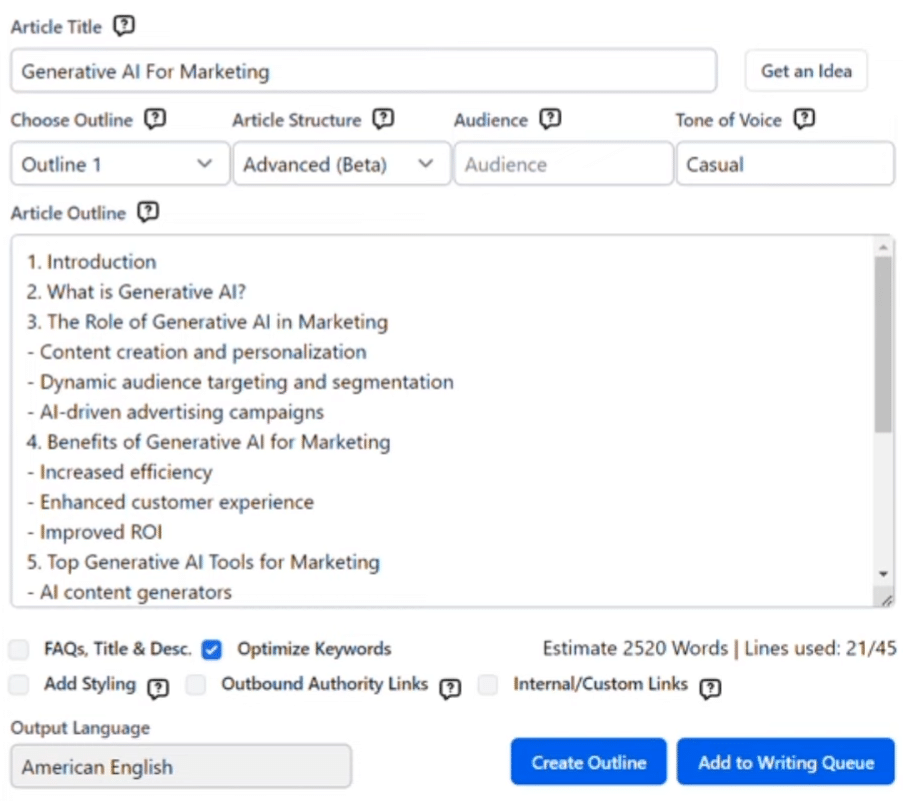This screenshot has width=903, height=801.
Task: Click the 'Increased efficiency' outline line
Action: pyautogui.click(x=120, y=472)
